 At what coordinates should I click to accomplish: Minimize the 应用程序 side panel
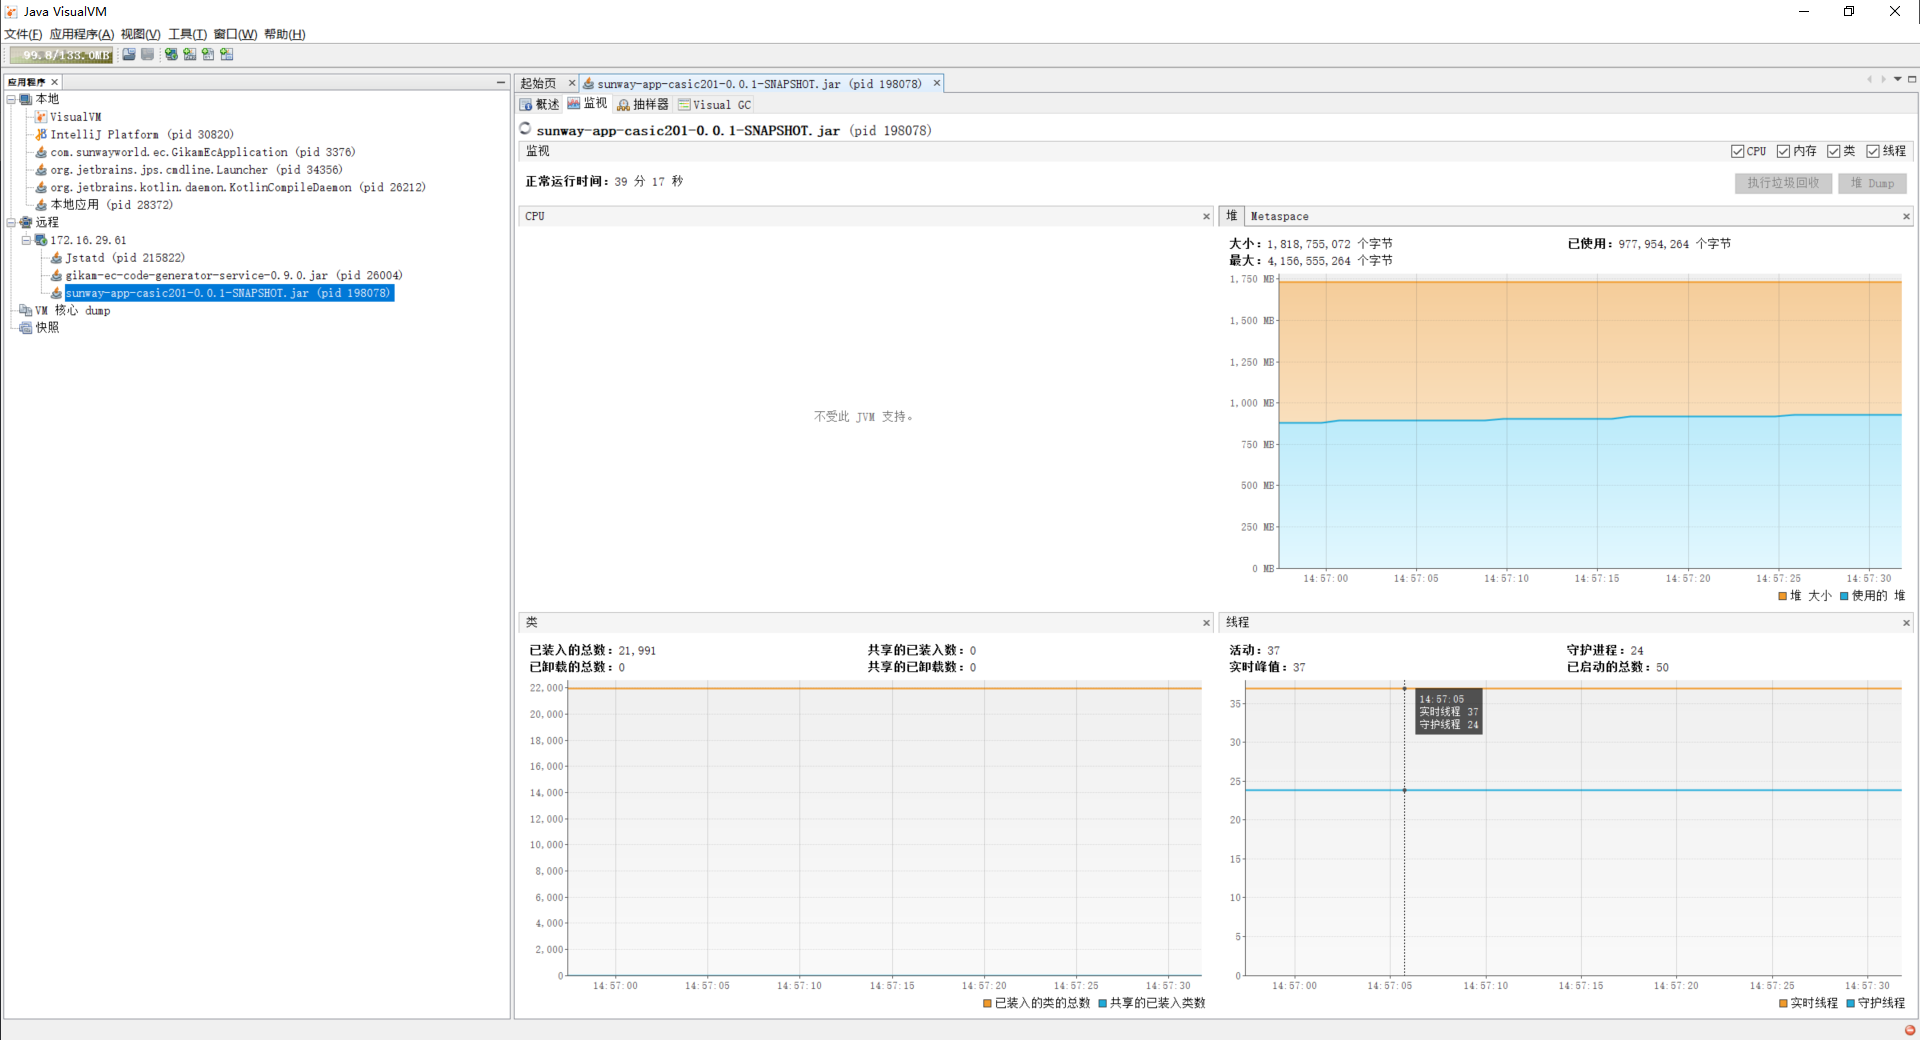[x=501, y=82]
